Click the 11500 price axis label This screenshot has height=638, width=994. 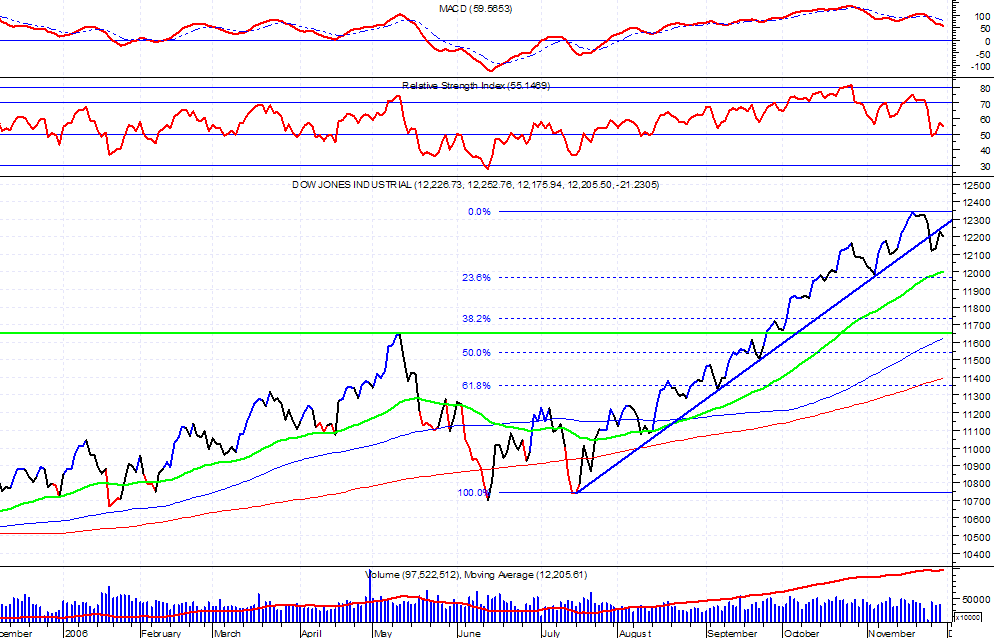point(975,361)
